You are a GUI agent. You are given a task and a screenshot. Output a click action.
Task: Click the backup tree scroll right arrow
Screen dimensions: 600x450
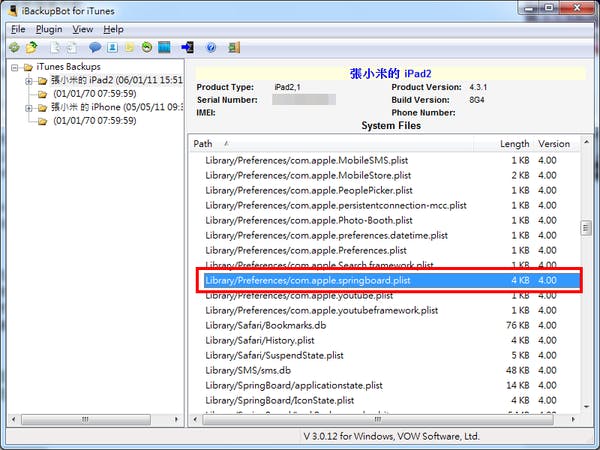[176, 419]
